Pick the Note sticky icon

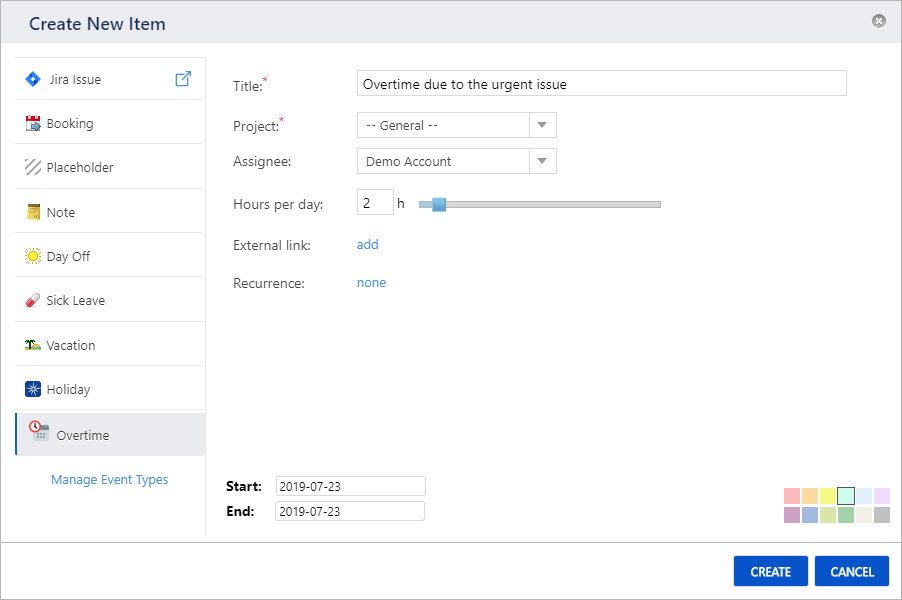33,212
